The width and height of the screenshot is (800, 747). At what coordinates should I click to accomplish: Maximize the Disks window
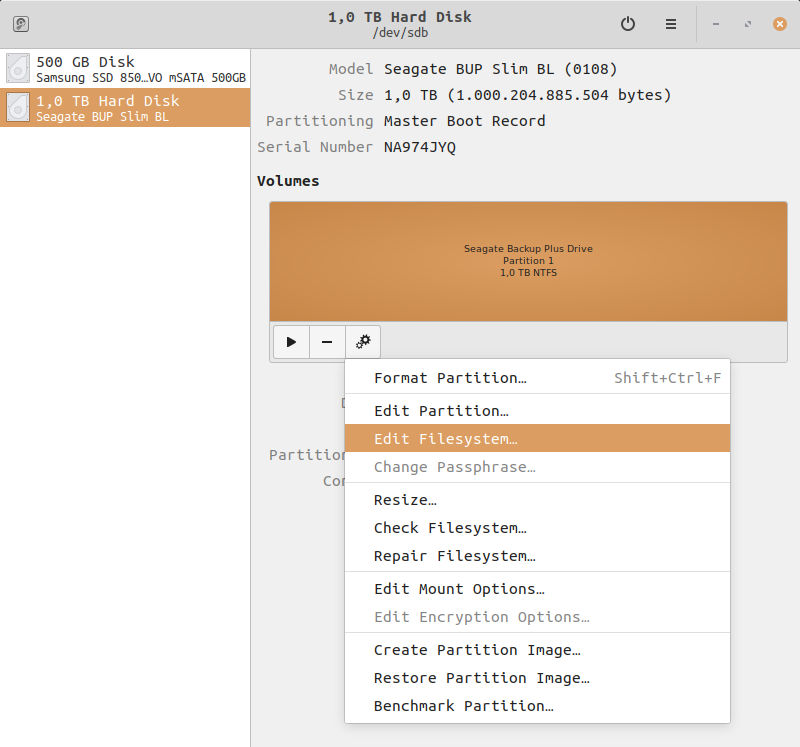pyautogui.click(x=748, y=24)
